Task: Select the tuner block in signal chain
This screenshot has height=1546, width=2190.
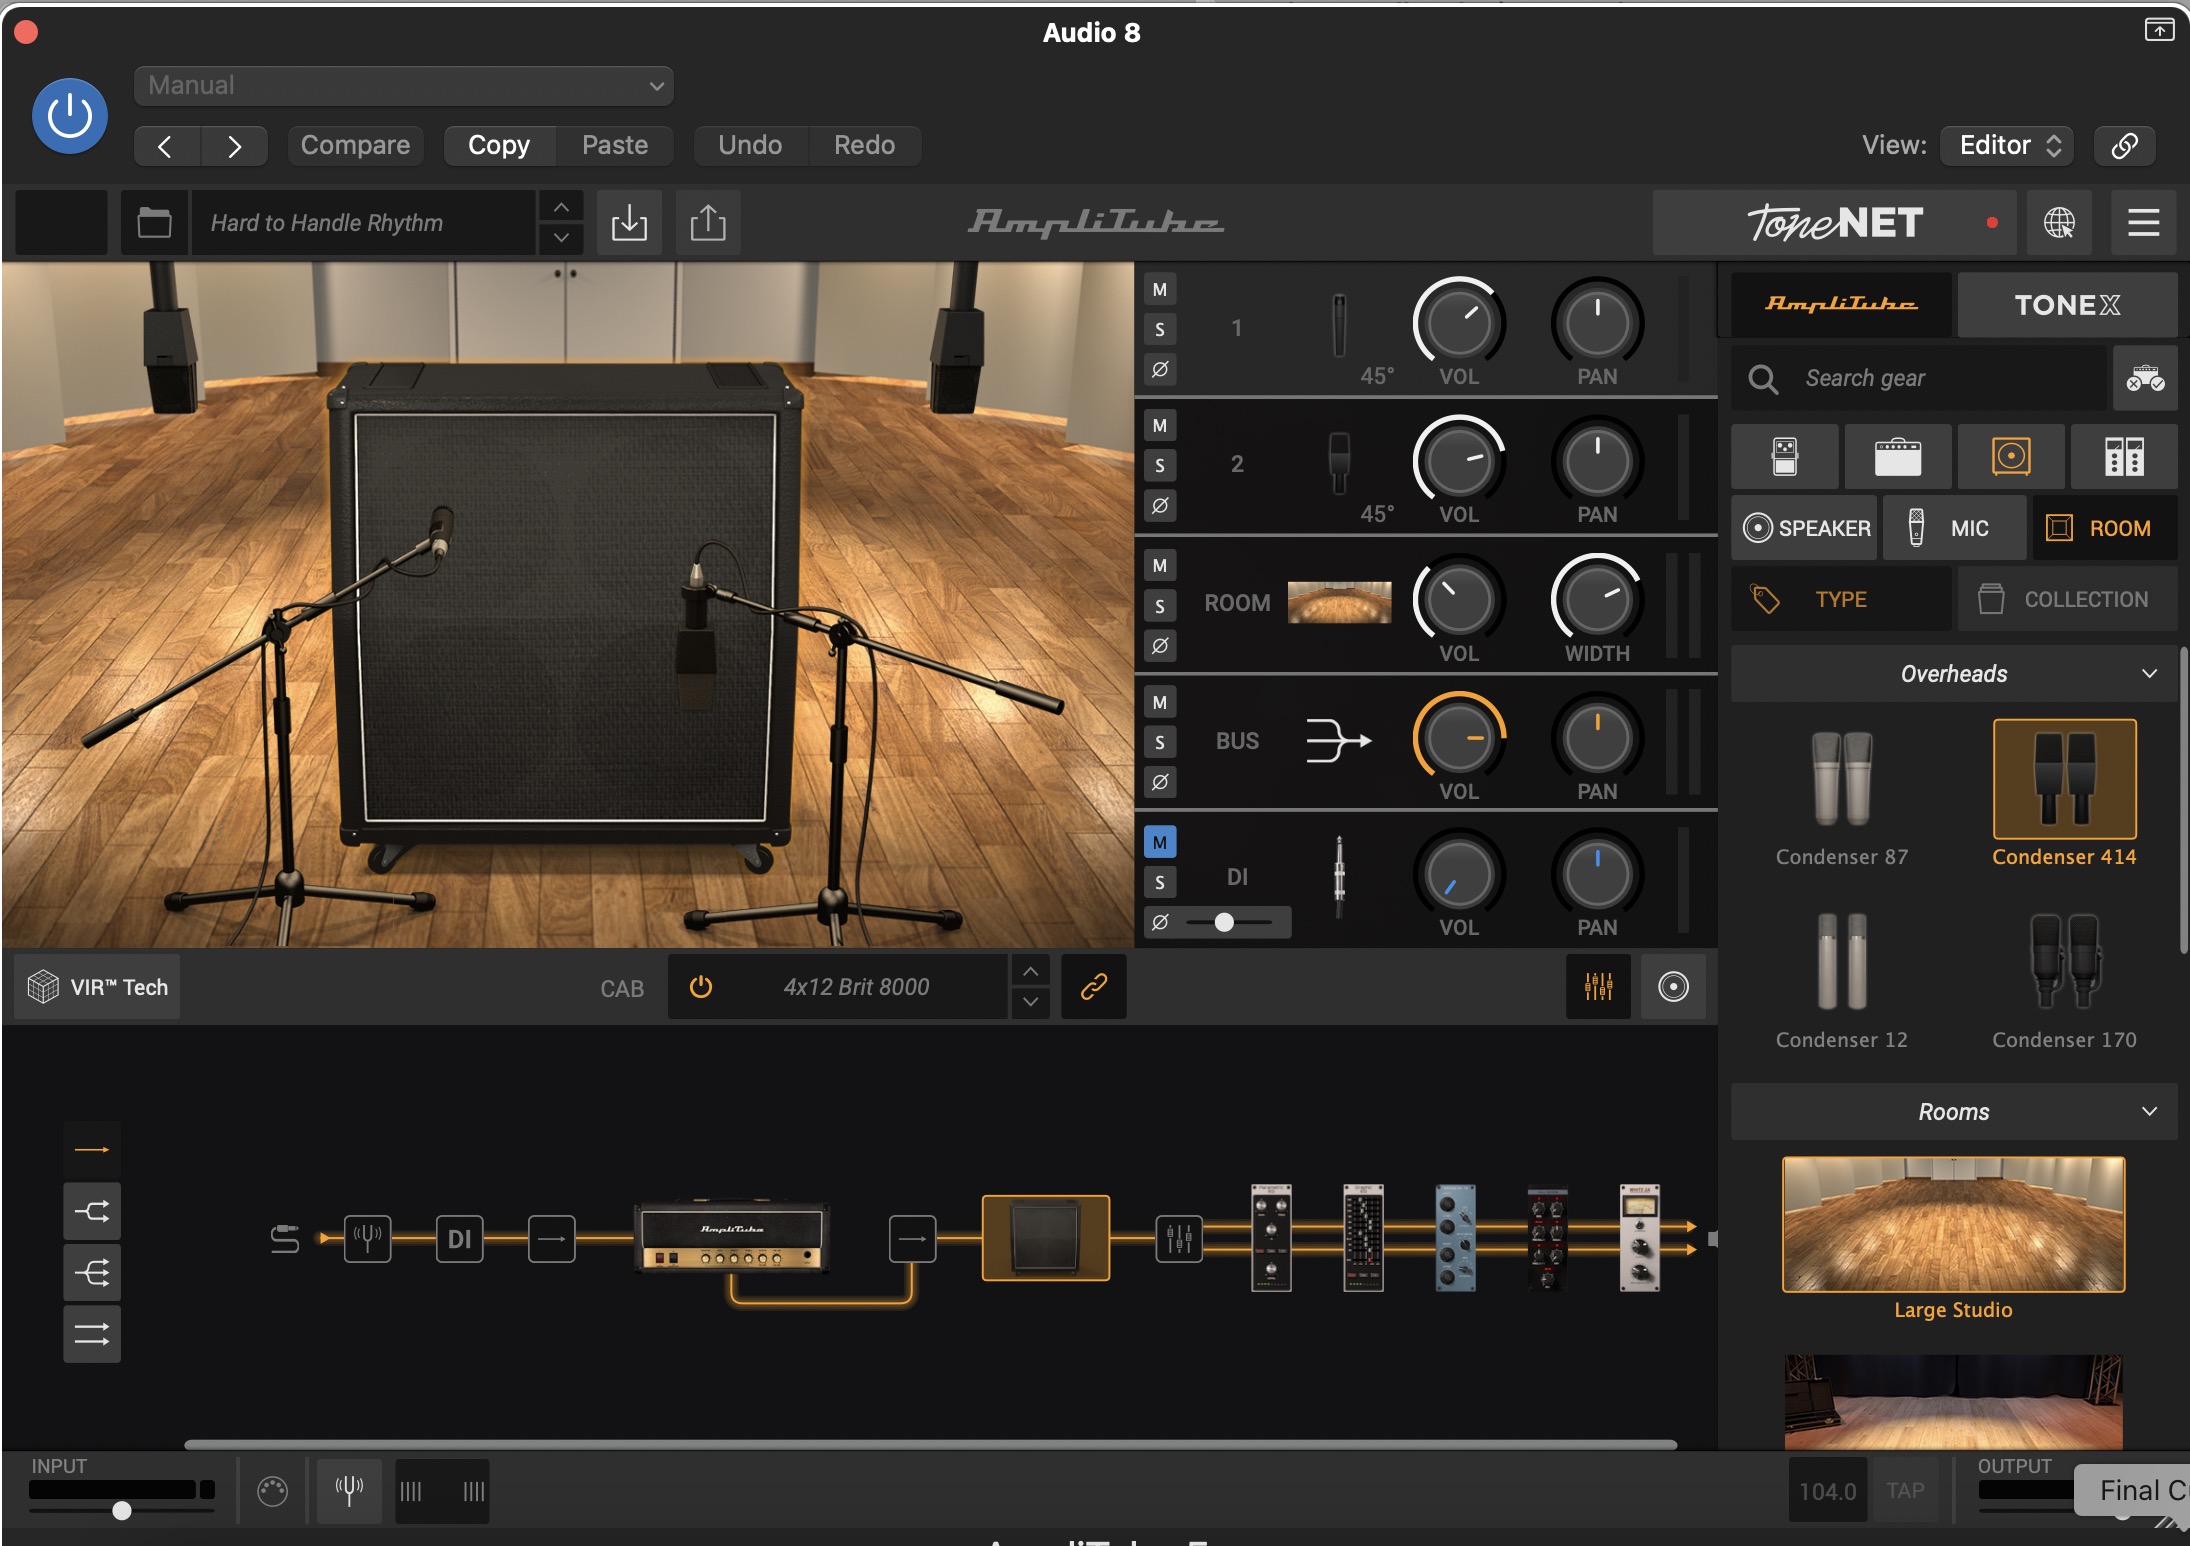Action: (x=367, y=1239)
